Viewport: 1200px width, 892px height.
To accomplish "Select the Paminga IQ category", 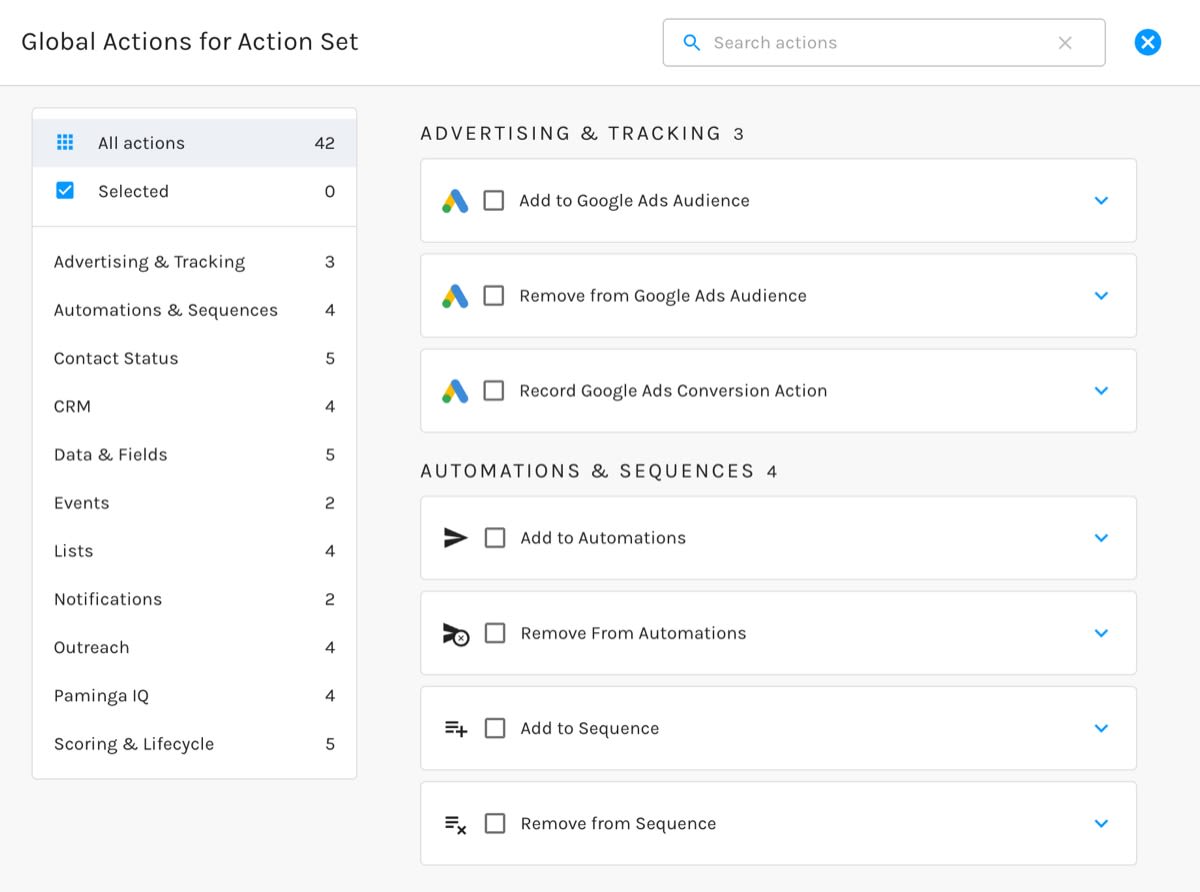I will pyautogui.click(x=195, y=696).
